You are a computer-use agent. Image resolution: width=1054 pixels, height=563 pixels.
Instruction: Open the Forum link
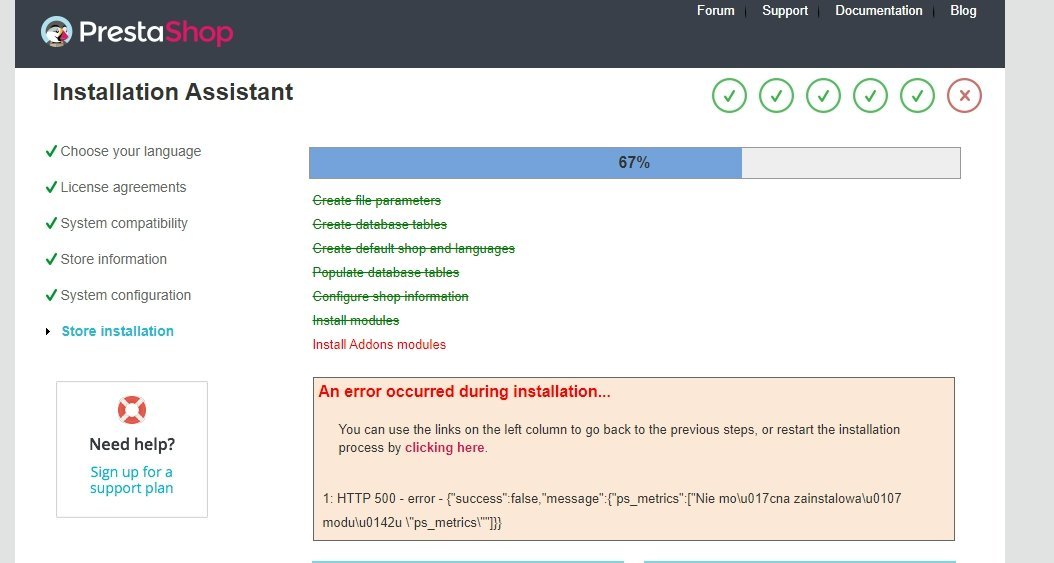pyautogui.click(x=715, y=11)
